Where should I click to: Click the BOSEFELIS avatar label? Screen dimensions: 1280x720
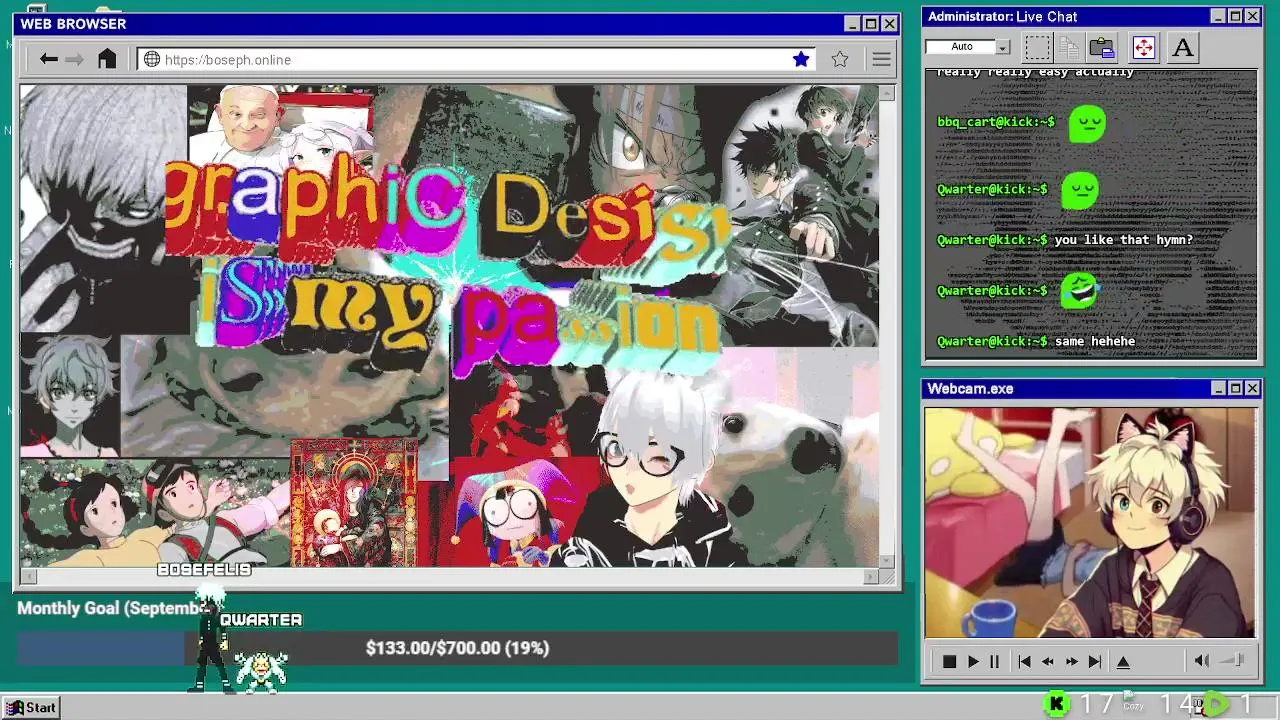(204, 569)
